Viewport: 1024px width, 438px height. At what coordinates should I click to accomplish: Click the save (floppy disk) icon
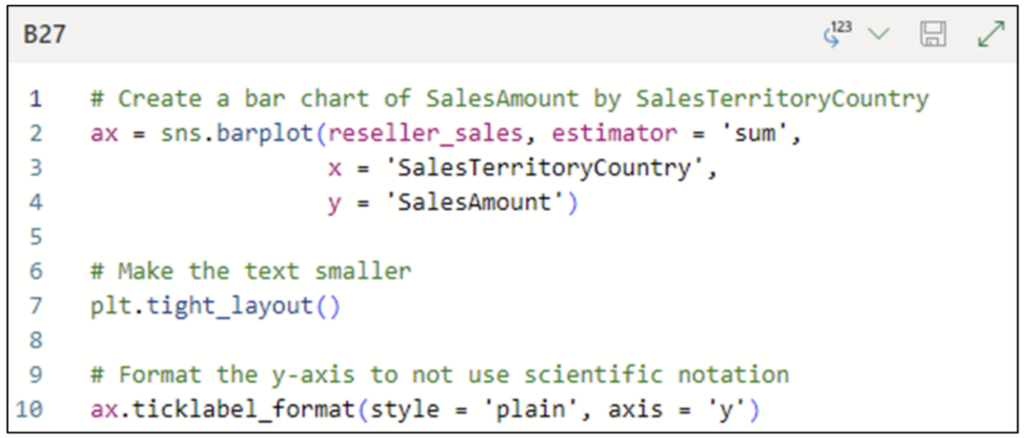(x=933, y=34)
